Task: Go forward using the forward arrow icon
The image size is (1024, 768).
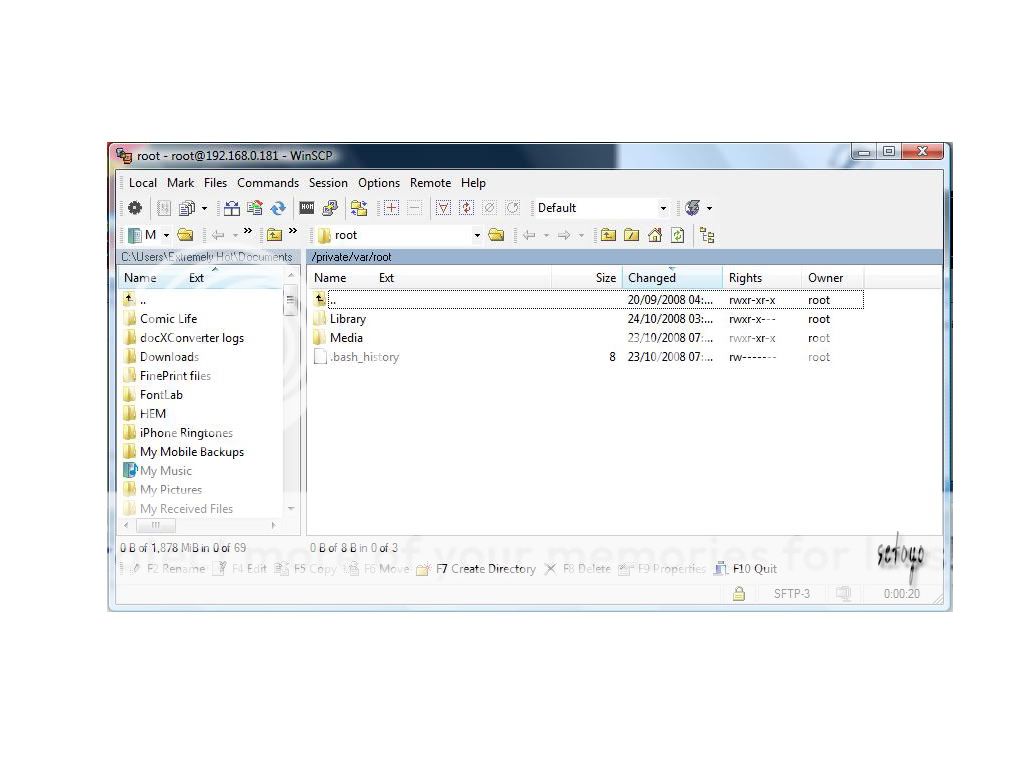Action: click(562, 236)
